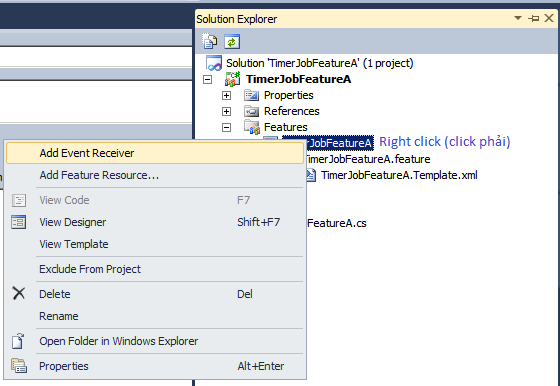Click the XML file icon beside Template.xml

(x=311, y=175)
